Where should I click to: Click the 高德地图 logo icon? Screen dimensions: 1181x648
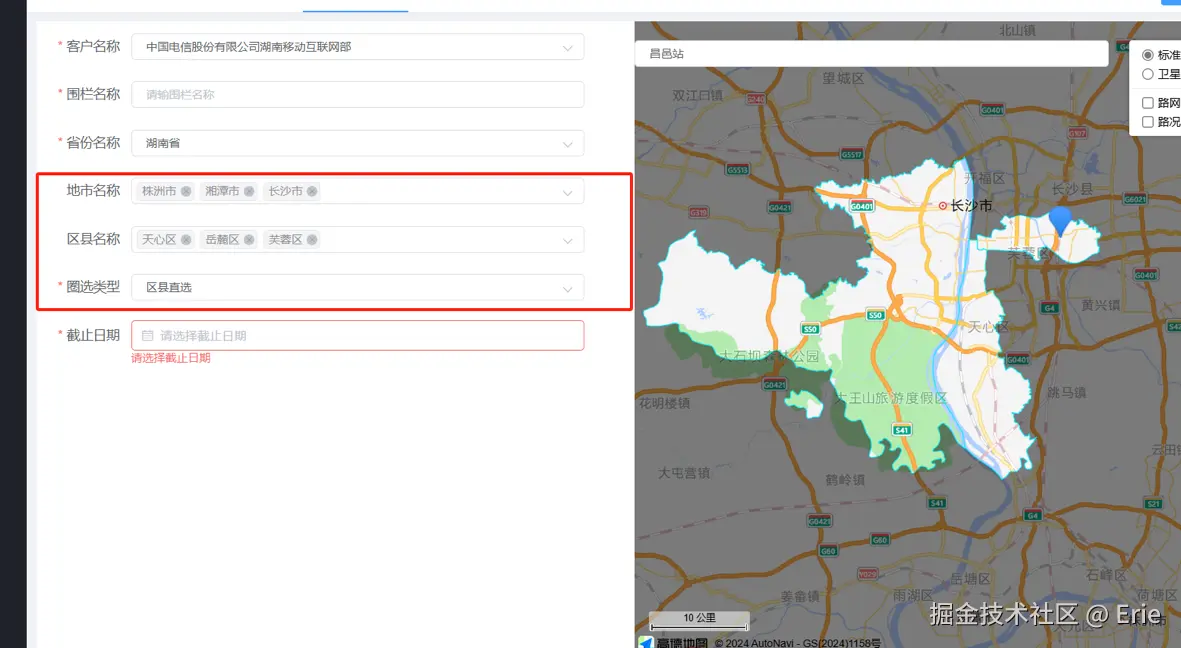pyautogui.click(x=645, y=641)
